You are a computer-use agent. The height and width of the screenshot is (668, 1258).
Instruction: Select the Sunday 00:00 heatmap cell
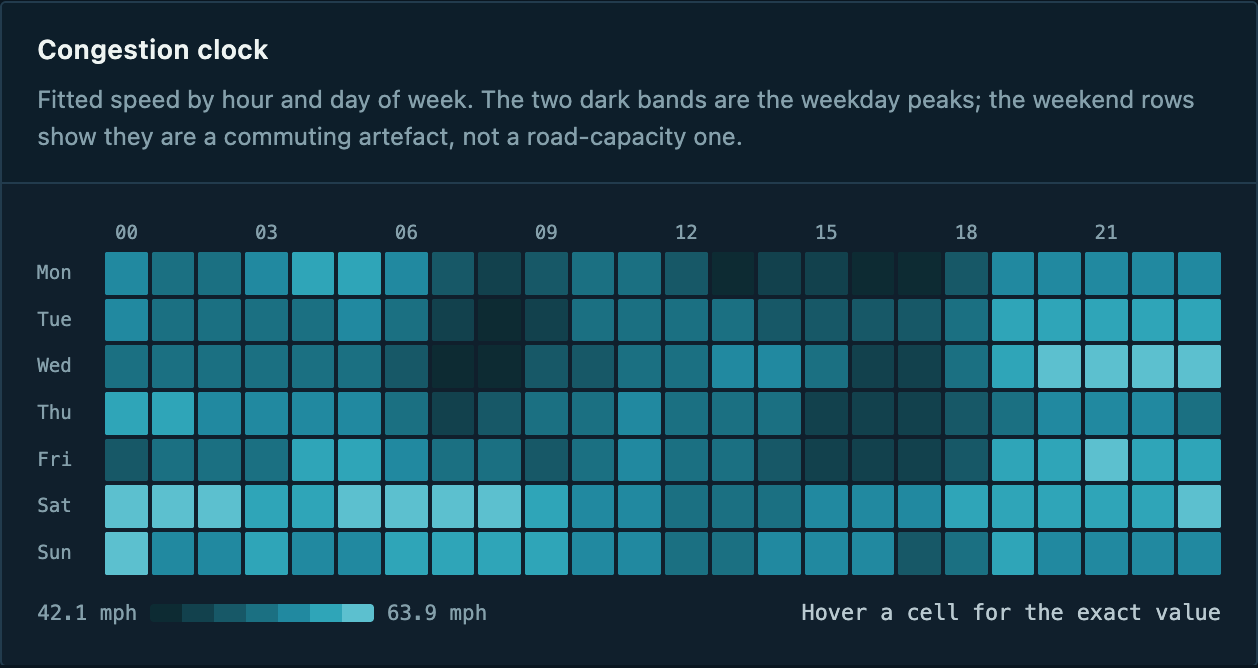point(126,553)
